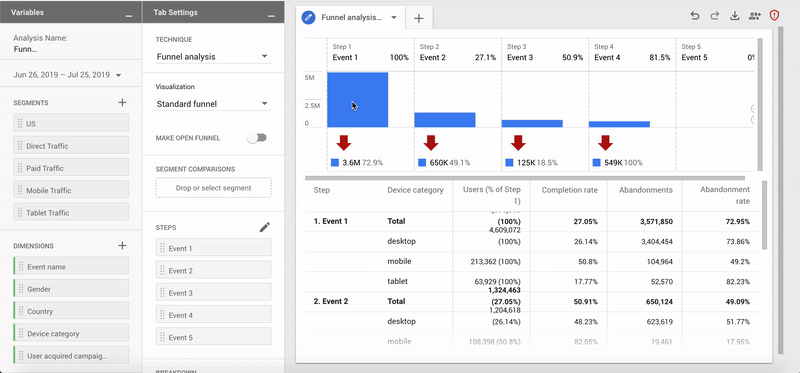Select the Mobile Traffic segment
The width and height of the screenshot is (800, 373).
click(71, 190)
